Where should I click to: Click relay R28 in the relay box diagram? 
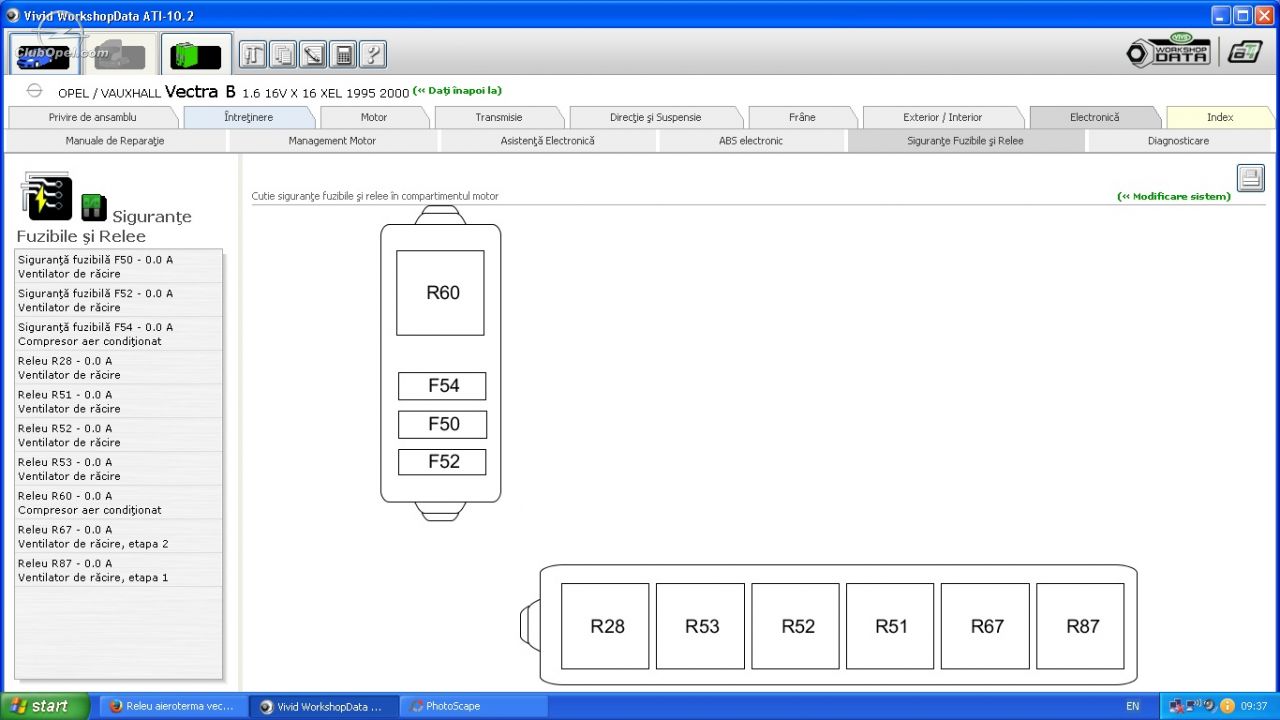(x=605, y=626)
